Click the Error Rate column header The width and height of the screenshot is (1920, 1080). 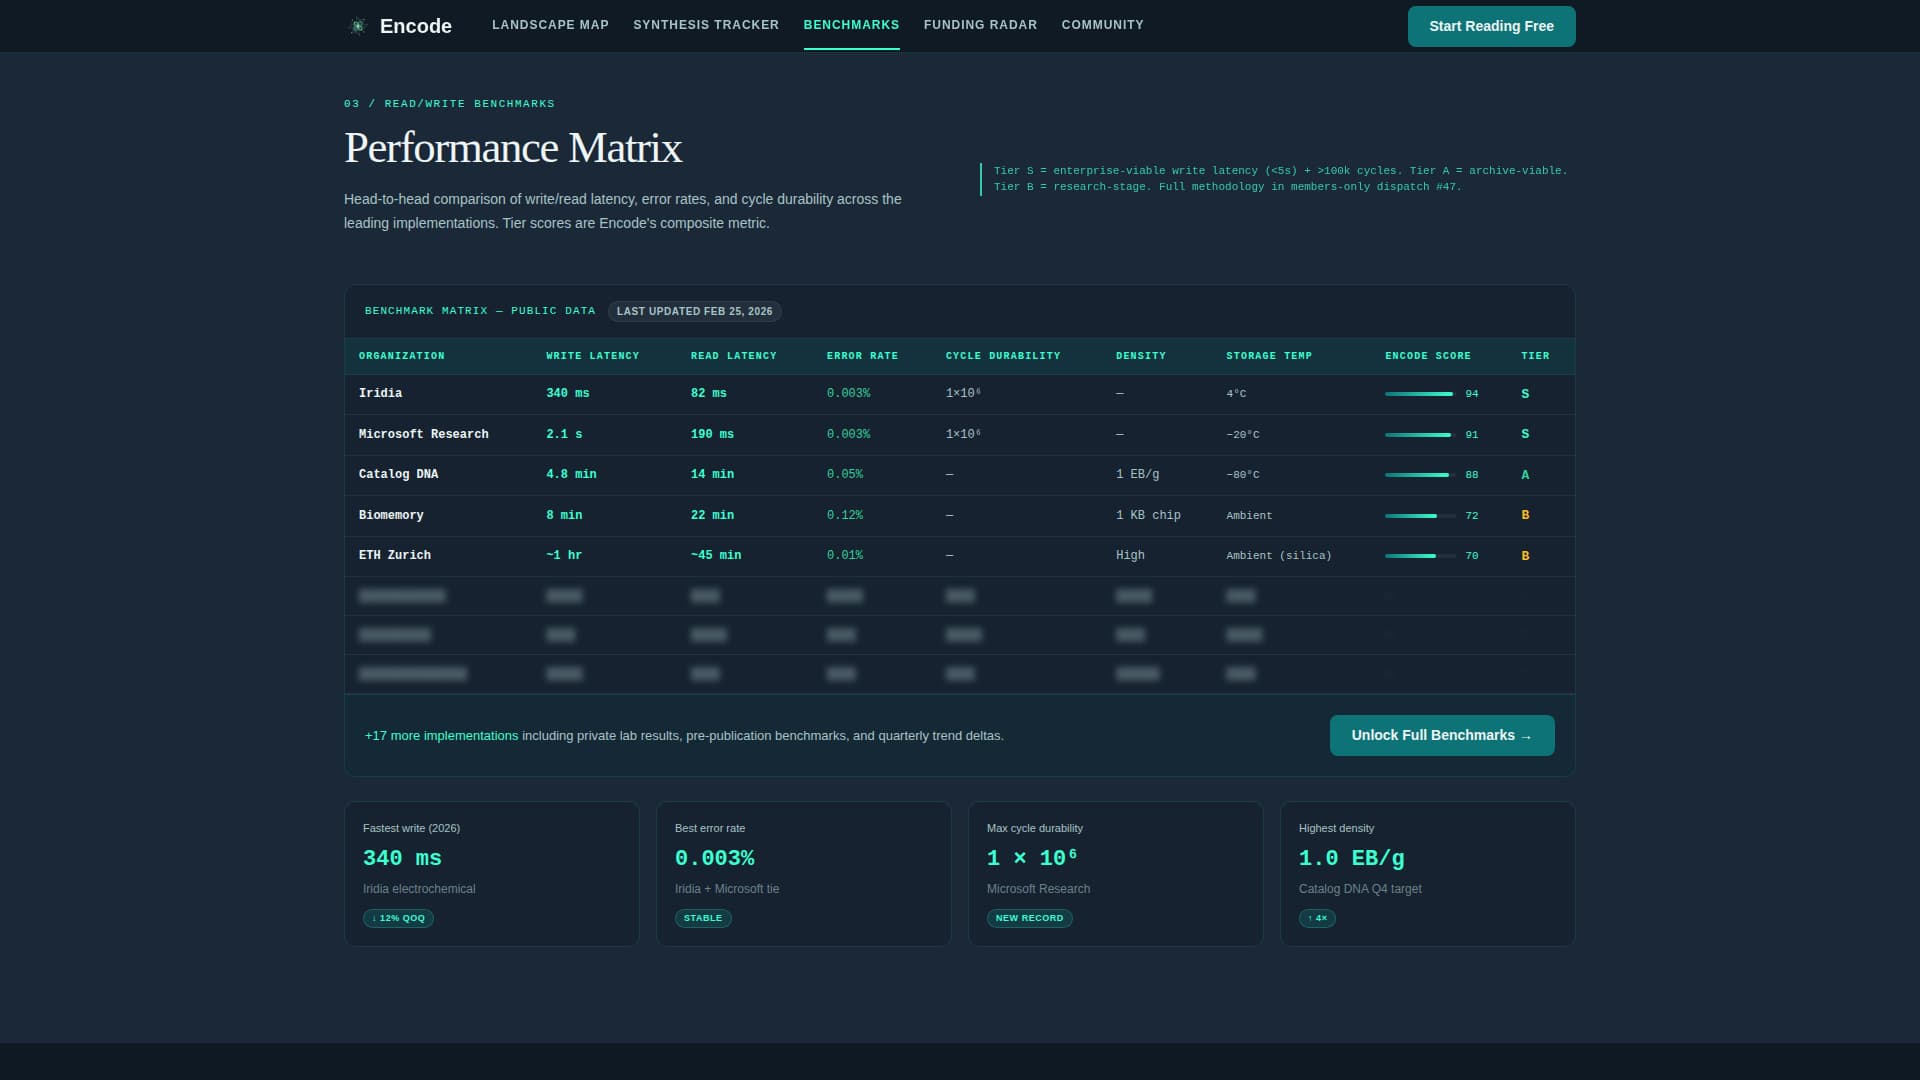(x=862, y=356)
